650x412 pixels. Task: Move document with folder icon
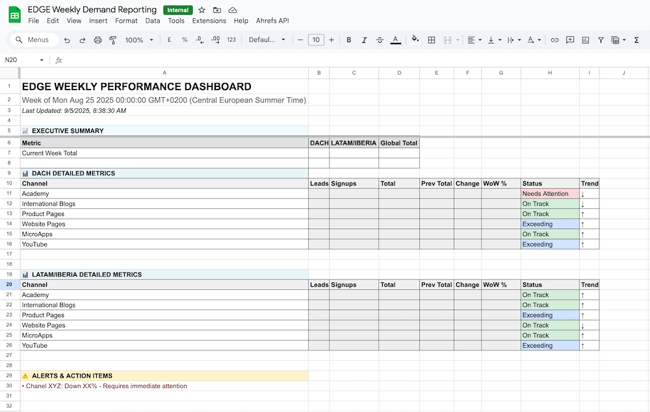(217, 10)
